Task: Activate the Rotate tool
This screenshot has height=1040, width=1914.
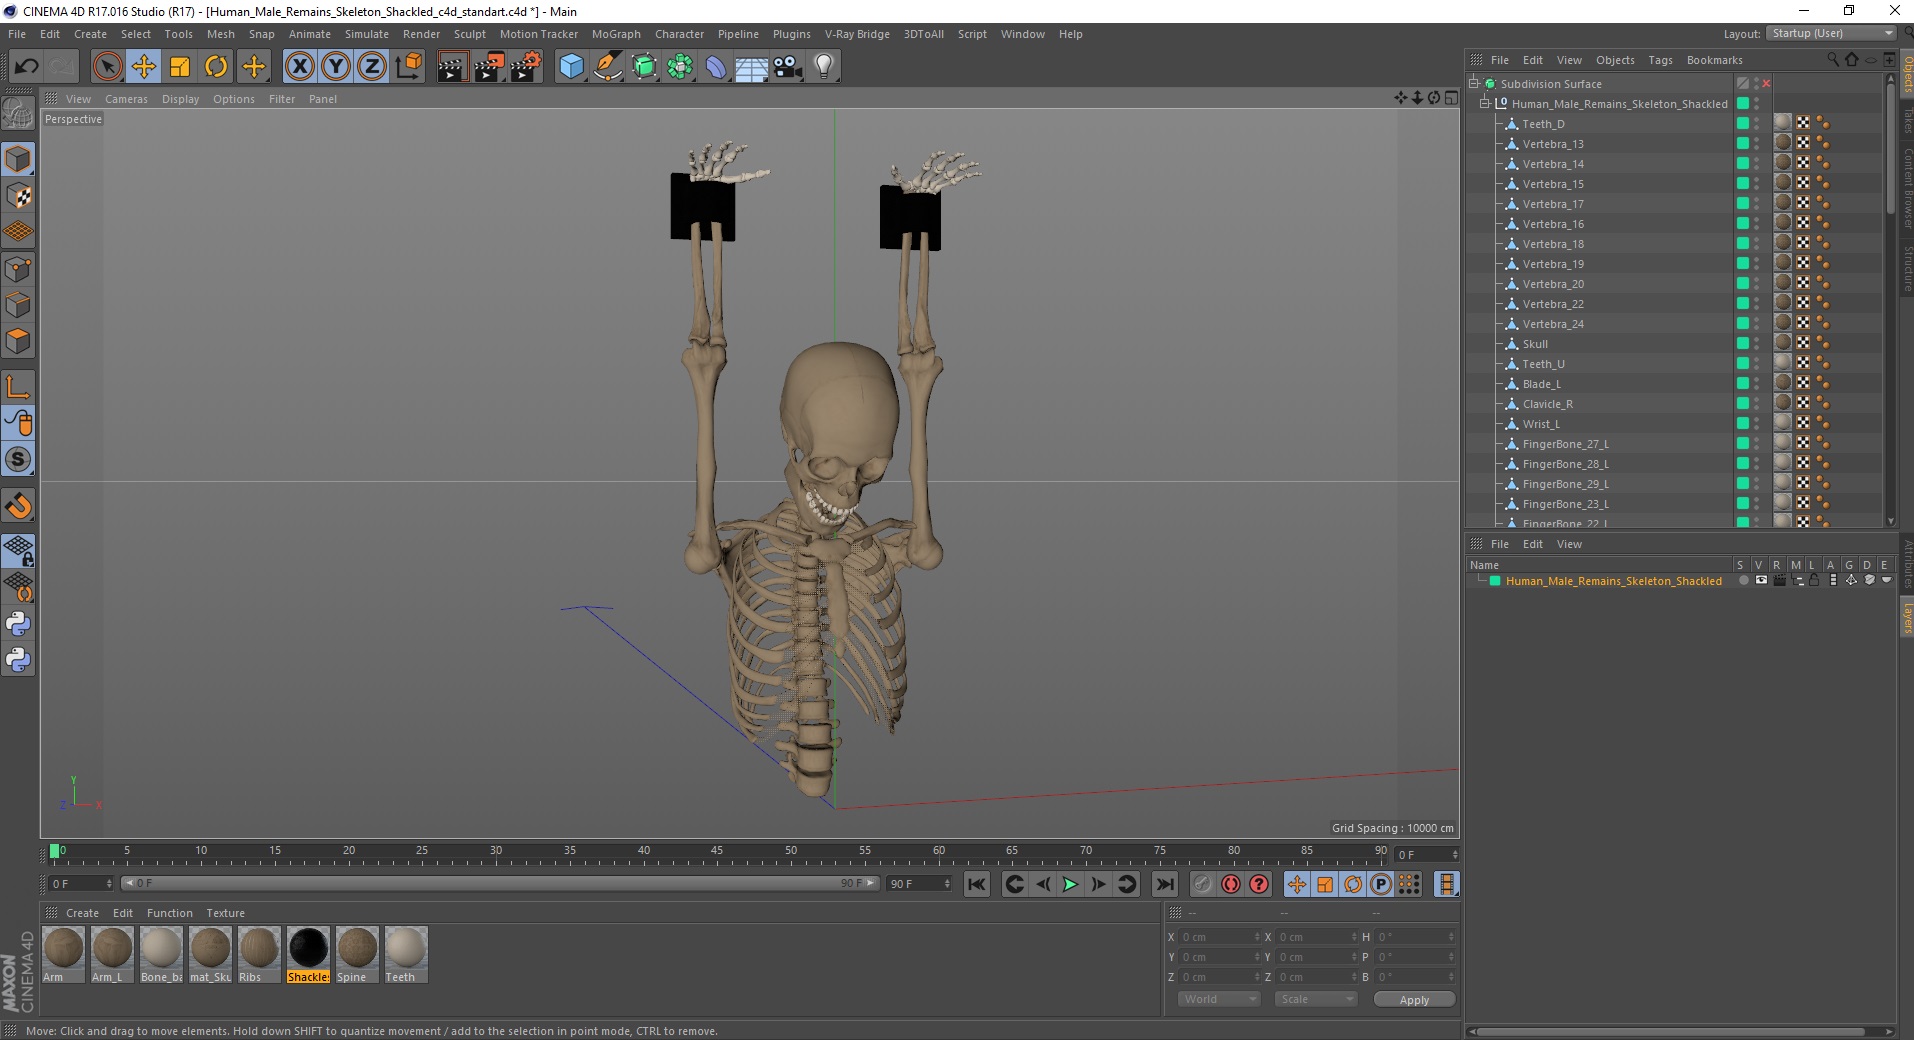Action: [216, 67]
